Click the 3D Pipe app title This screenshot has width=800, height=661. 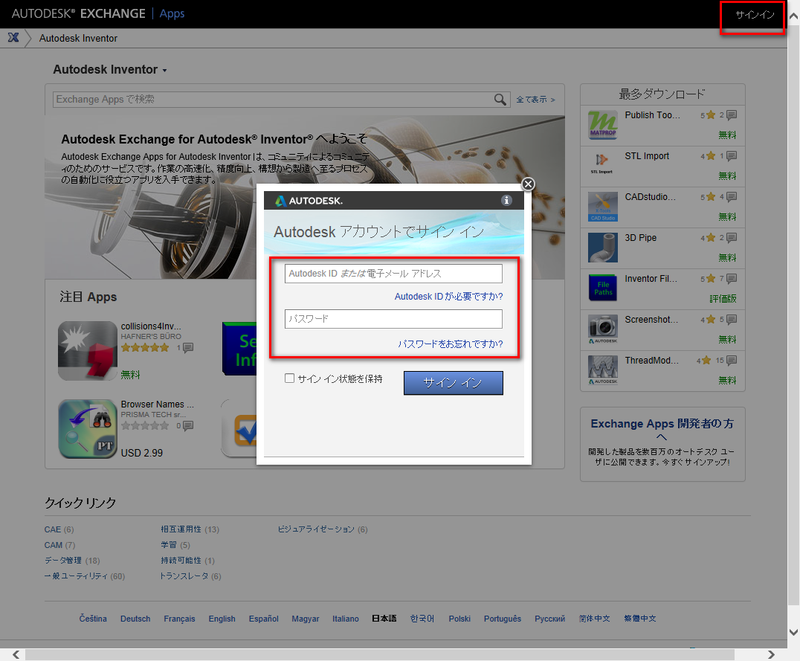click(x=640, y=238)
